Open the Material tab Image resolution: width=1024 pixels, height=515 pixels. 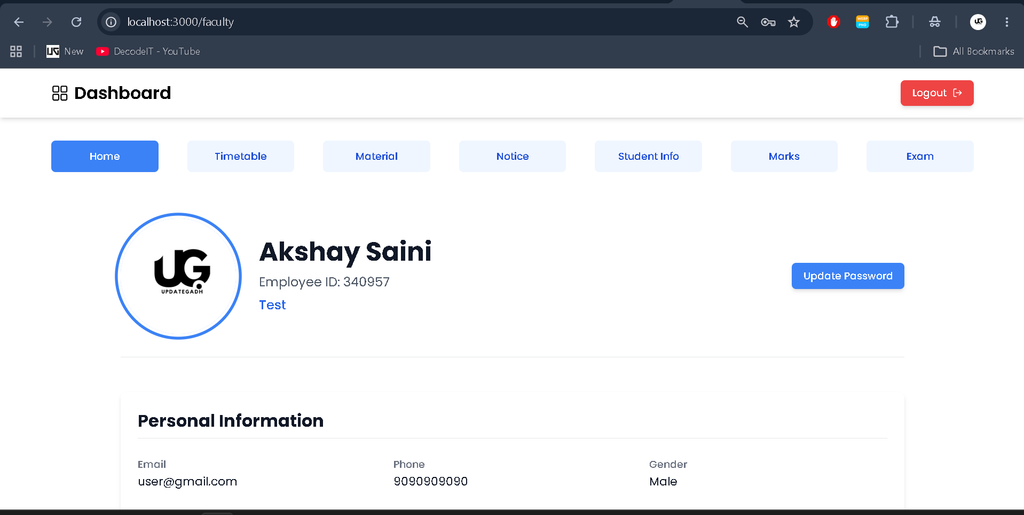point(376,157)
